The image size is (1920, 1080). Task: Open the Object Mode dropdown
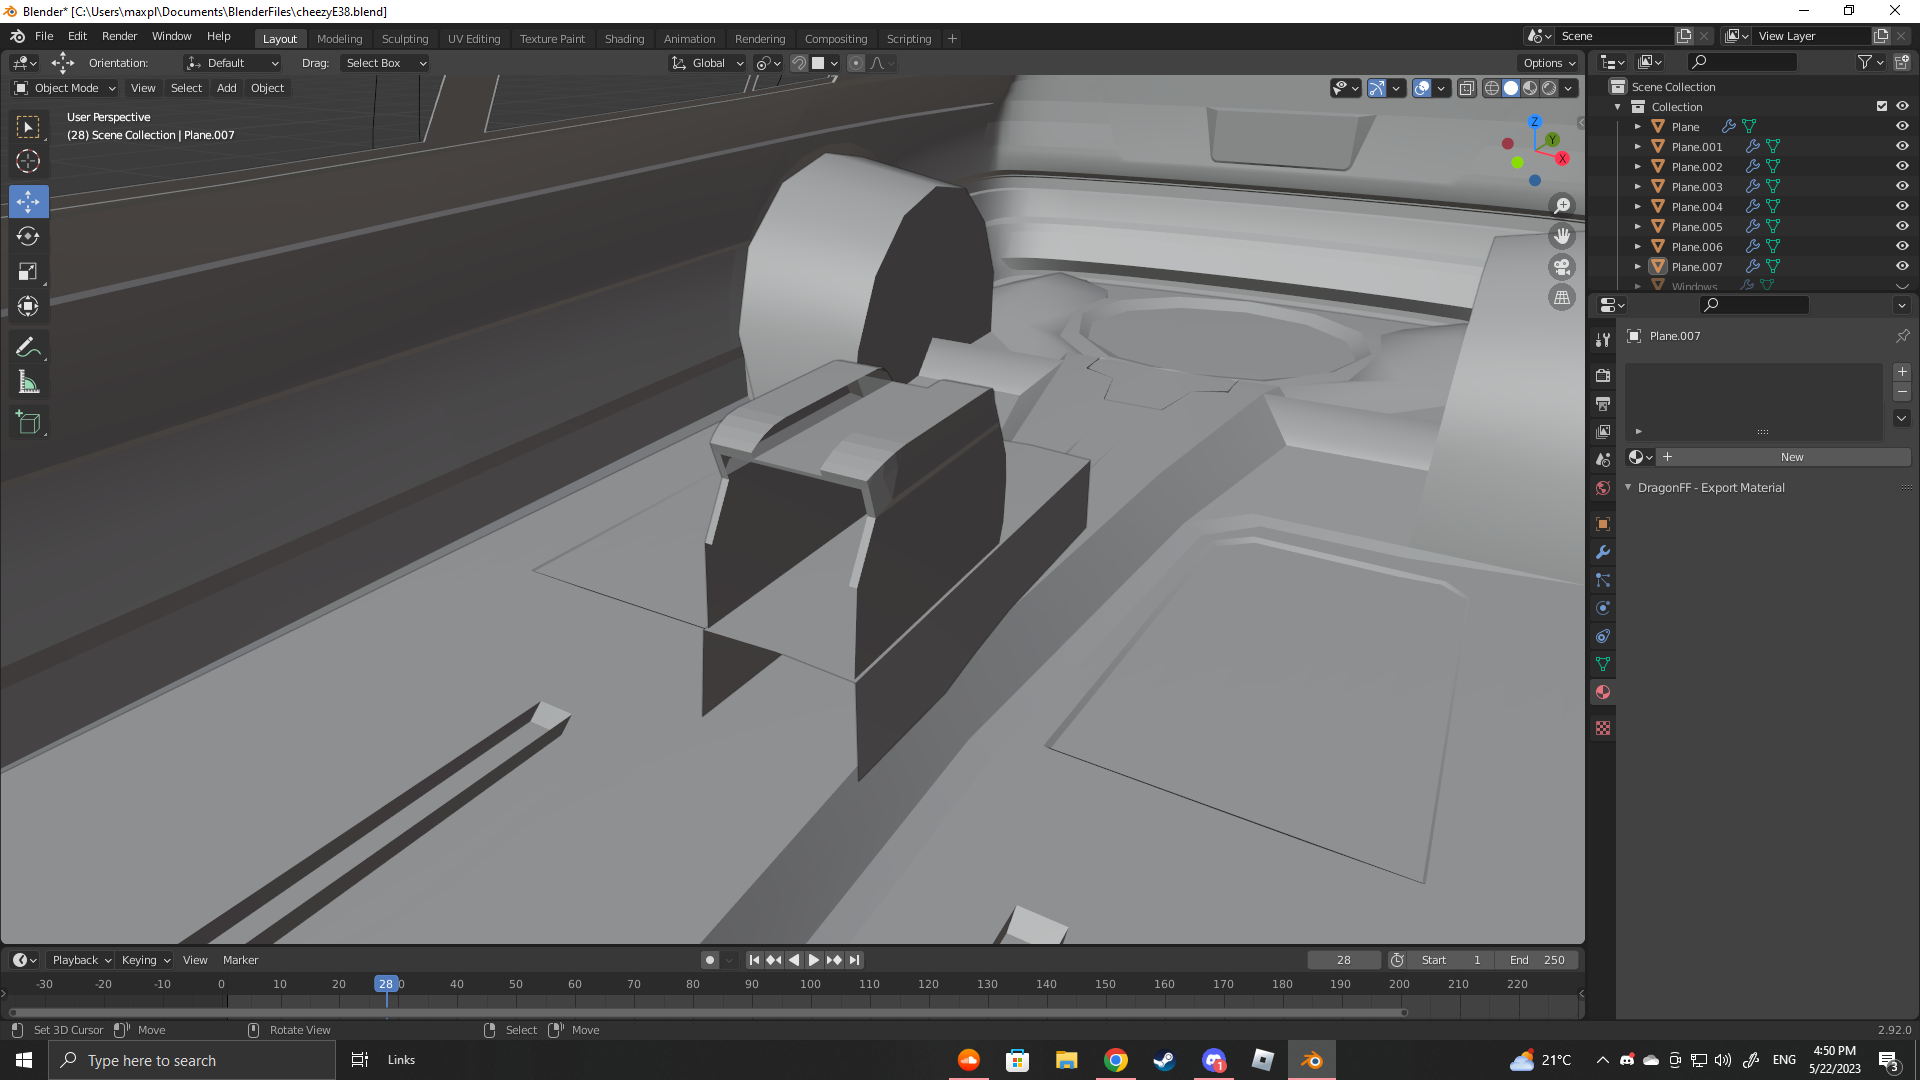pyautogui.click(x=66, y=88)
